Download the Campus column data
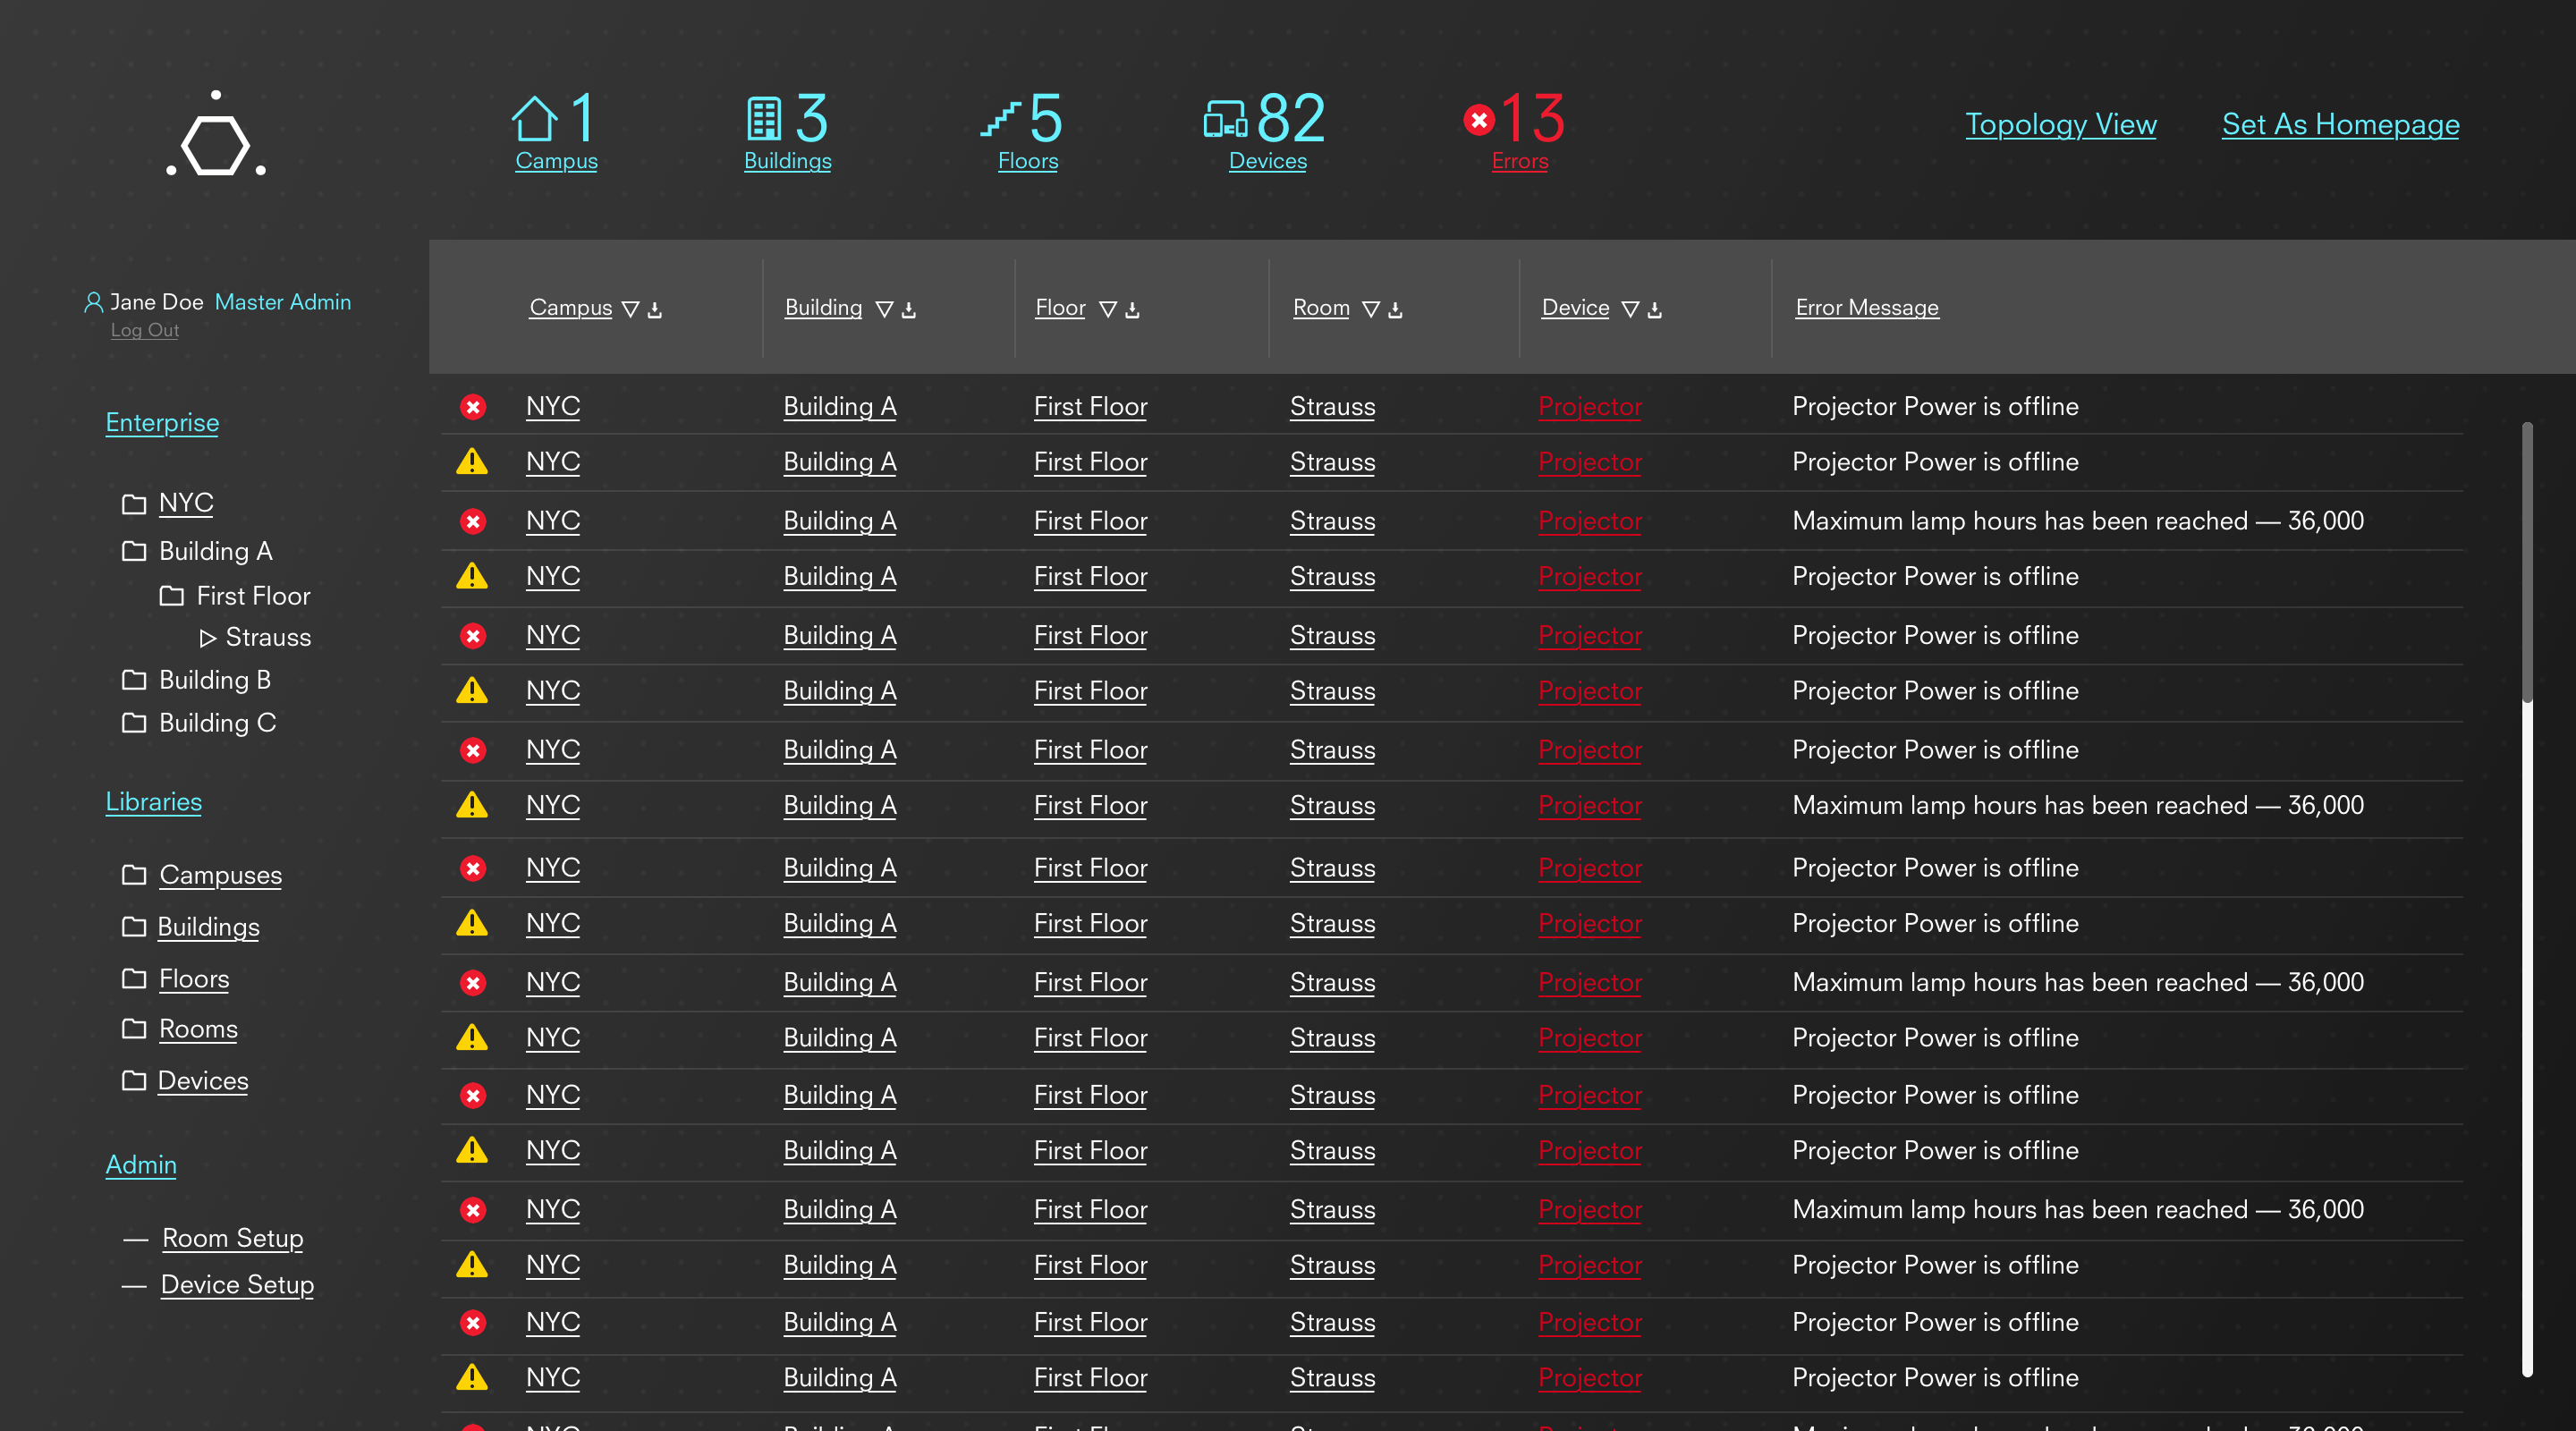The height and width of the screenshot is (1431, 2576). (x=655, y=310)
